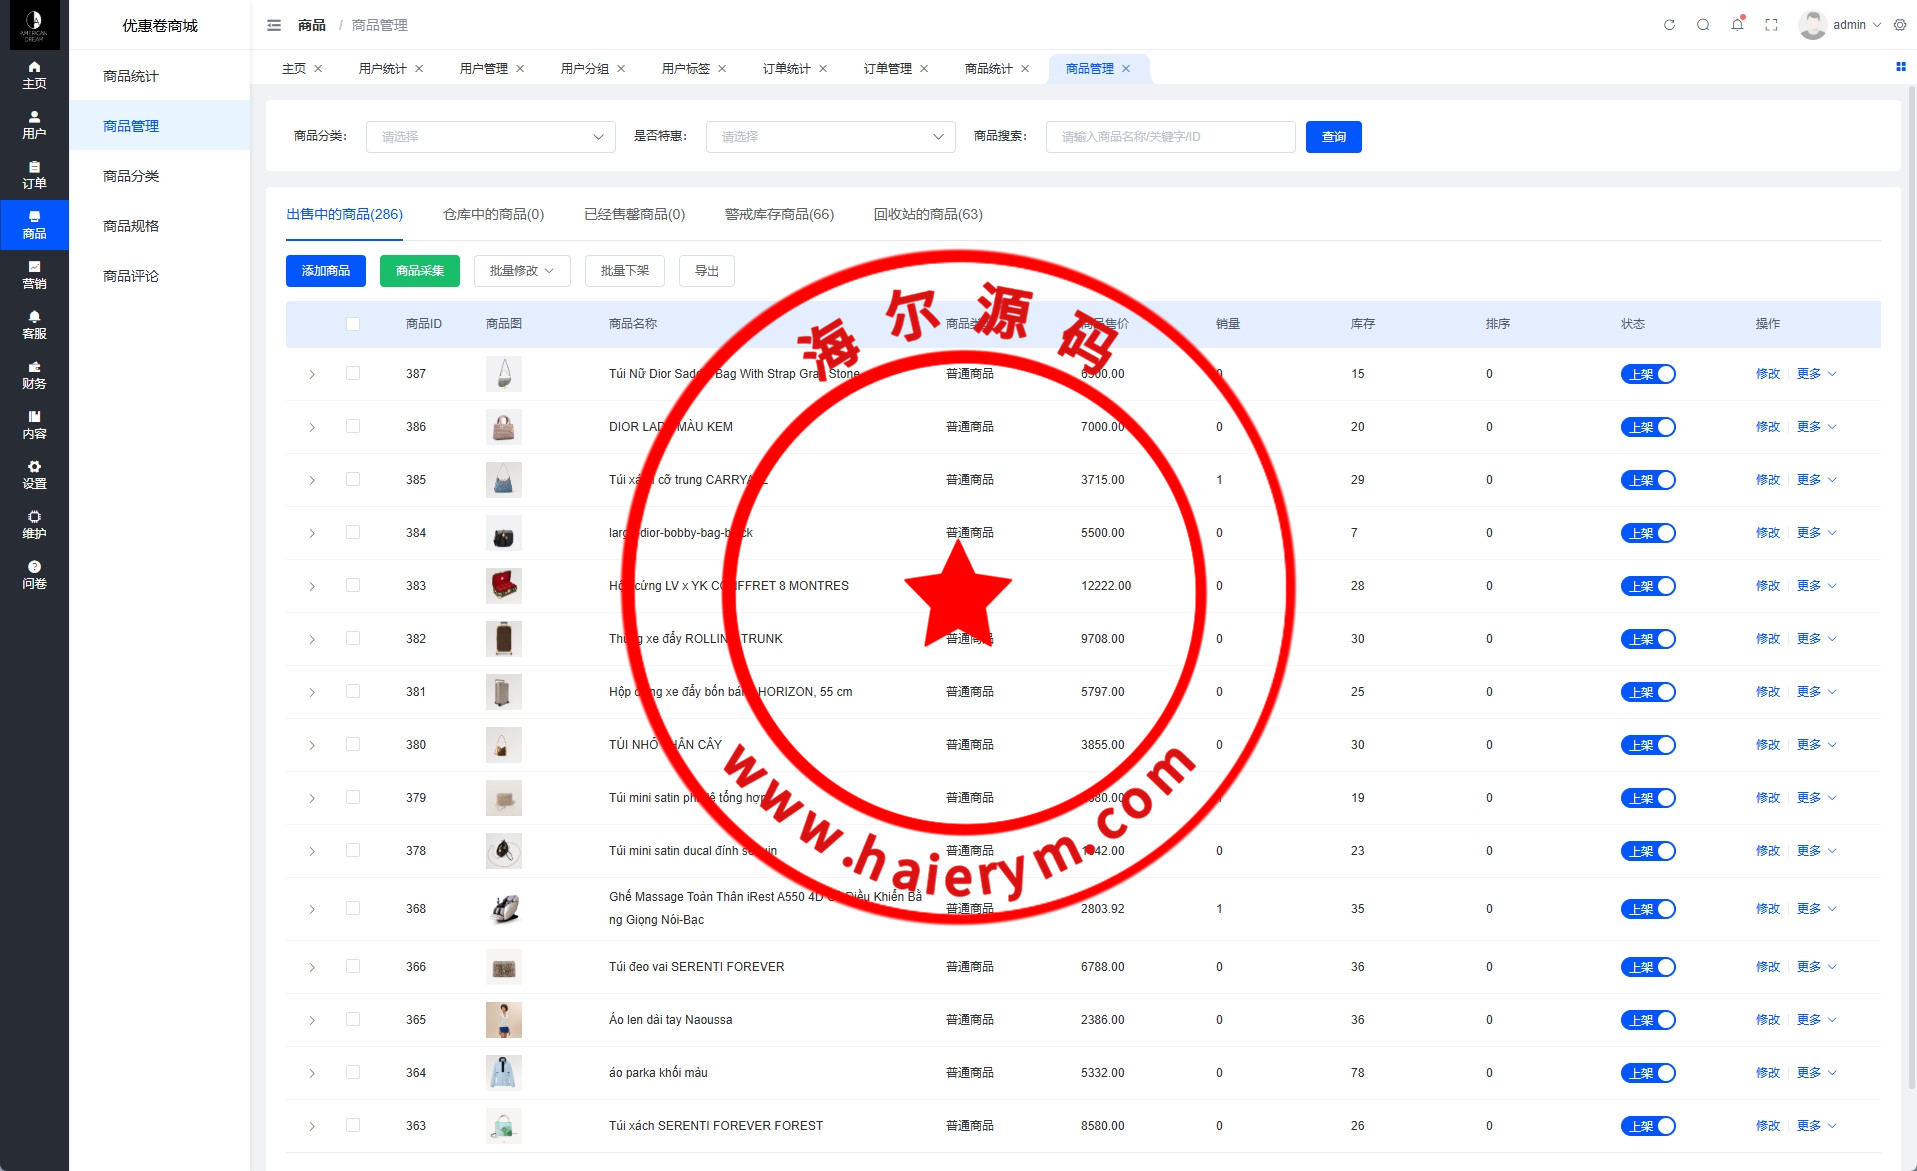Expand row details for product 385
1917x1171 pixels.
pos(312,480)
